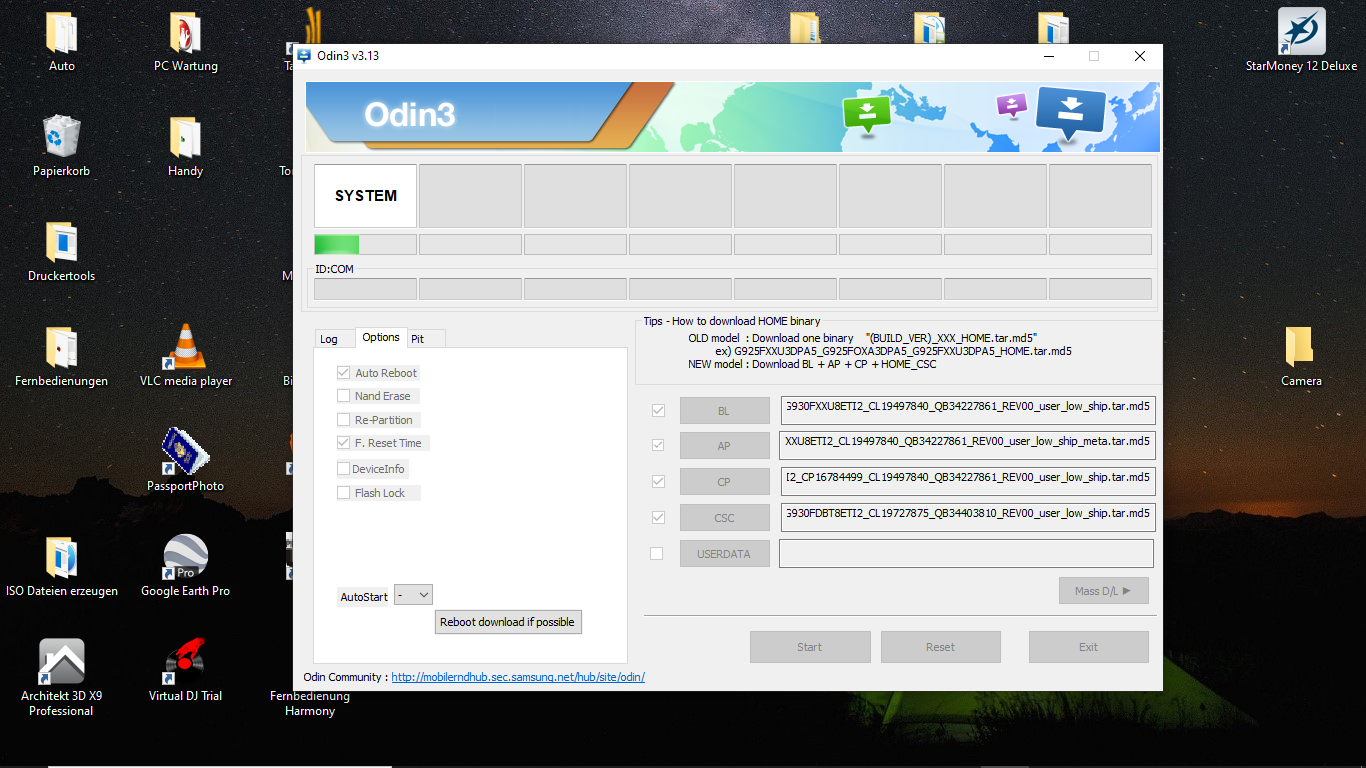Image resolution: width=1366 pixels, height=768 pixels.
Task: Click the Exit button
Action: pyautogui.click(x=1089, y=647)
